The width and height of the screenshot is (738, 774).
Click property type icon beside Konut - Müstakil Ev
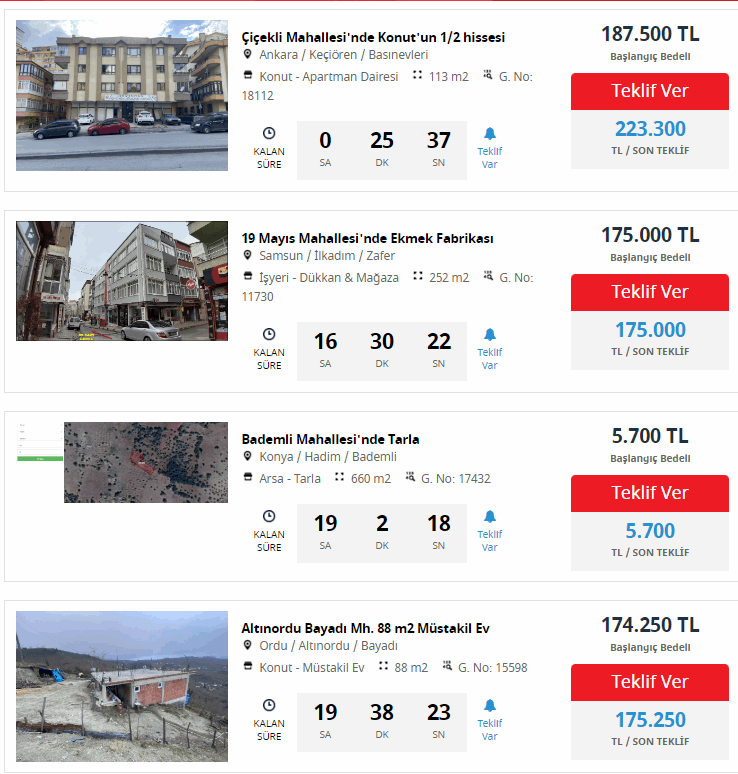point(248,666)
